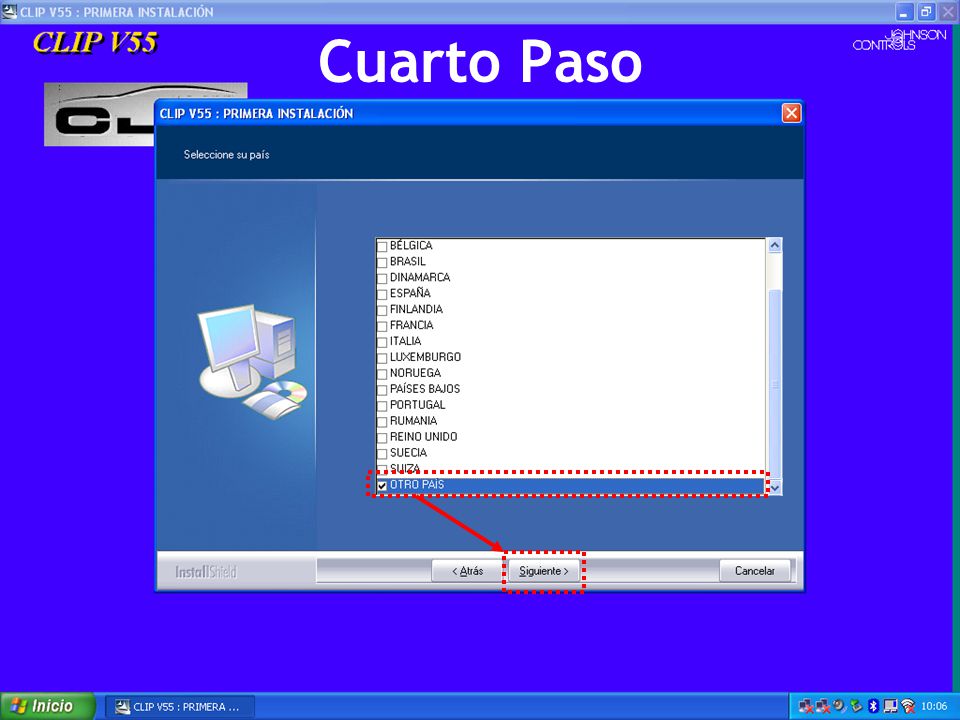Check the FRANCIA checkbox
This screenshot has height=720, width=960.
pos(382,326)
